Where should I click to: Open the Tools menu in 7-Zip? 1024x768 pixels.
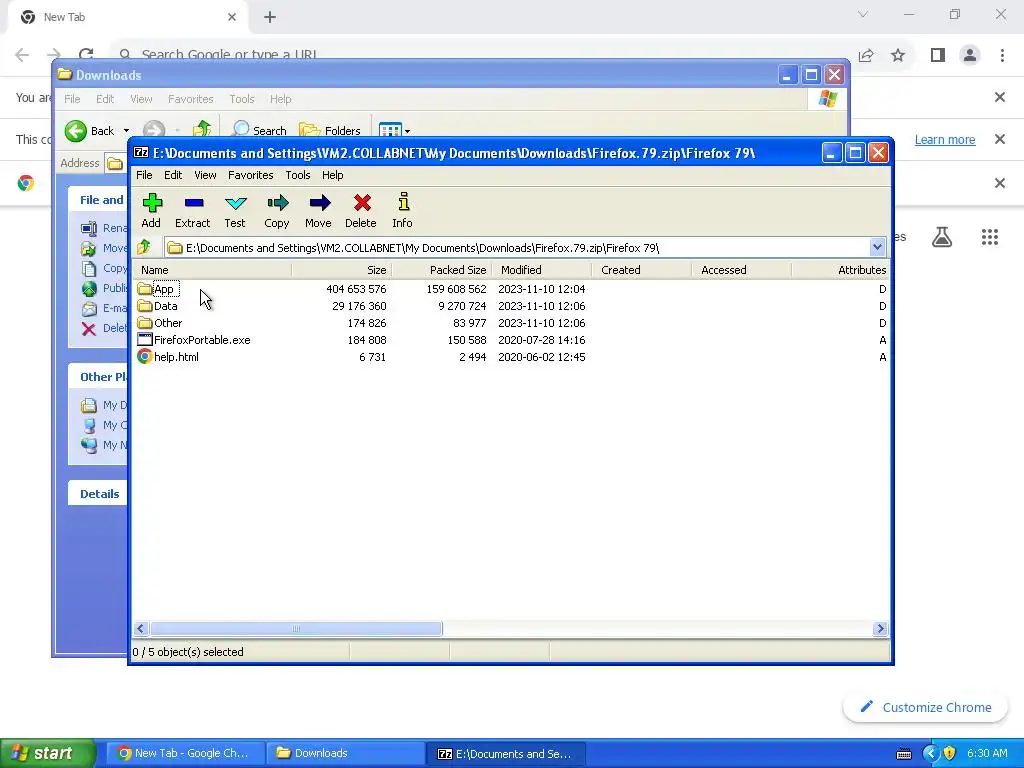point(298,175)
